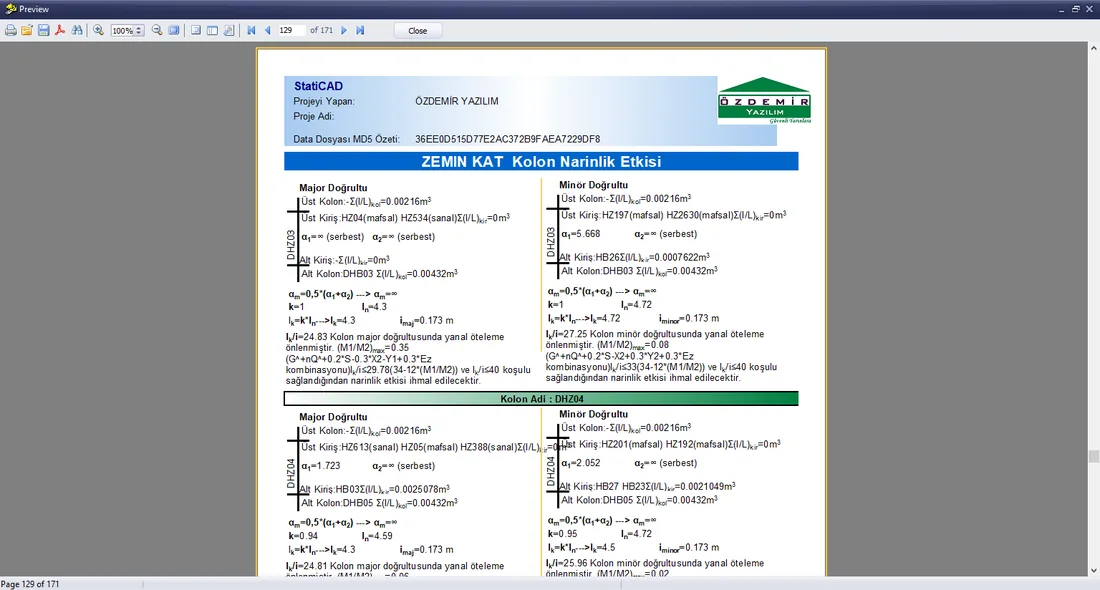Zoom out with the magnifier minus icon
Viewport: 1100px width, 590px height.
click(x=157, y=30)
